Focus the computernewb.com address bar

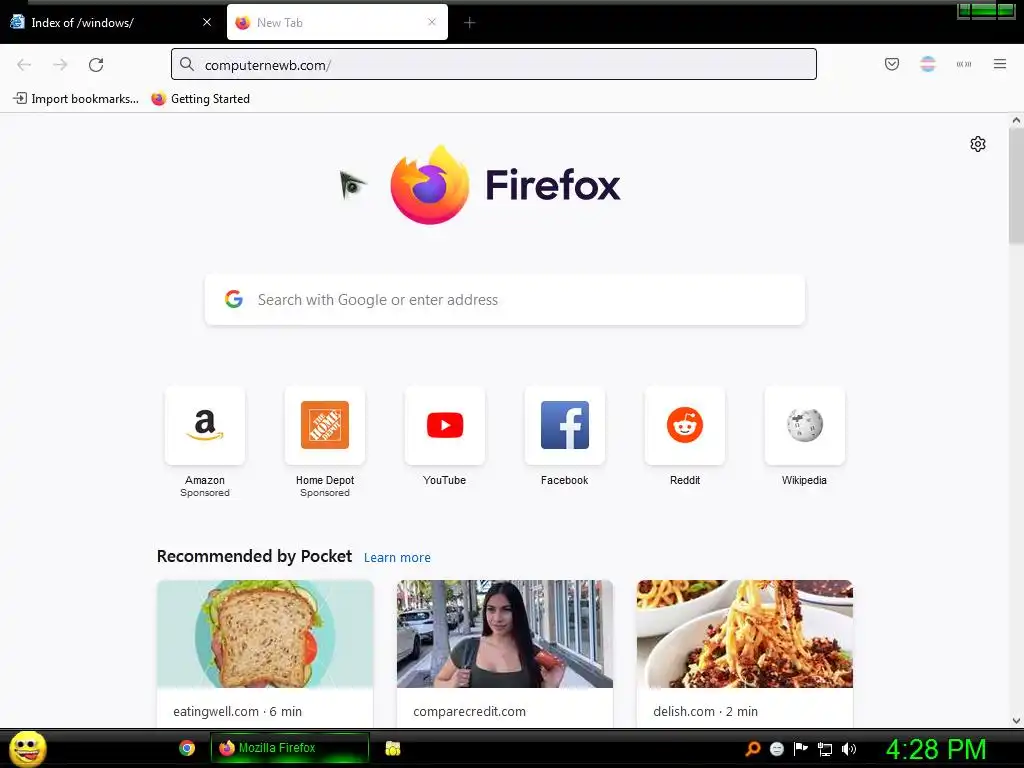(494, 64)
